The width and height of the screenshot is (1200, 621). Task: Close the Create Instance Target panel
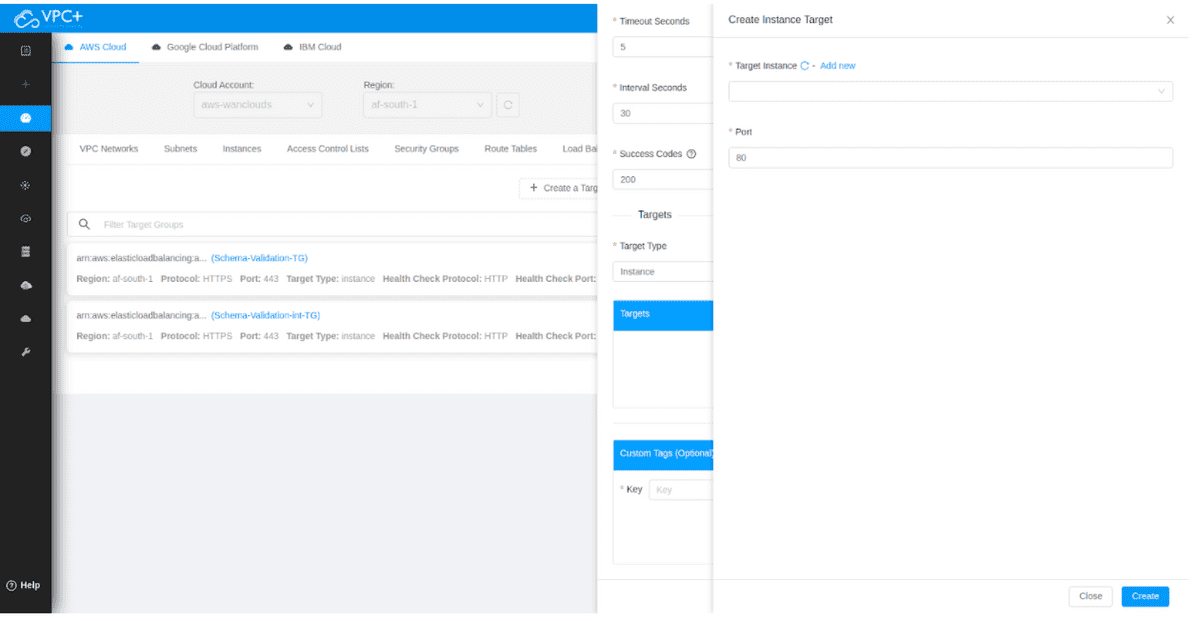[1170, 20]
